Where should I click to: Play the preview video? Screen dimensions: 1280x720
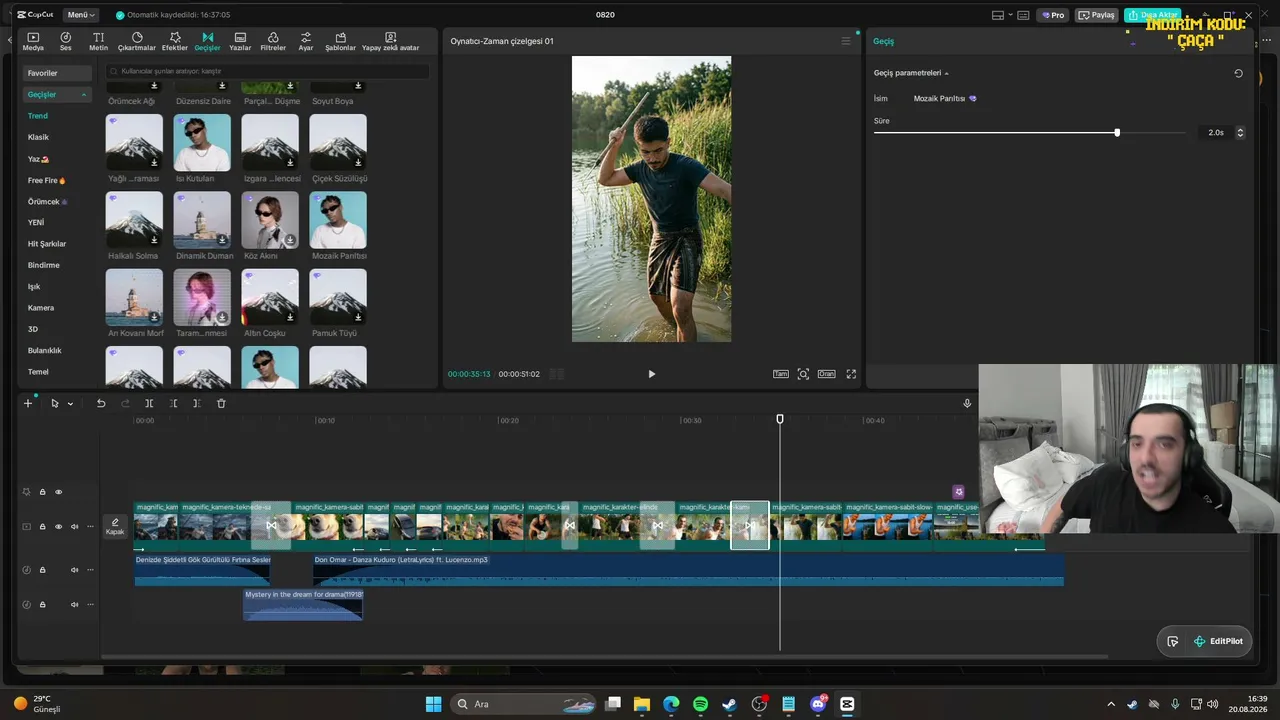[x=651, y=374]
